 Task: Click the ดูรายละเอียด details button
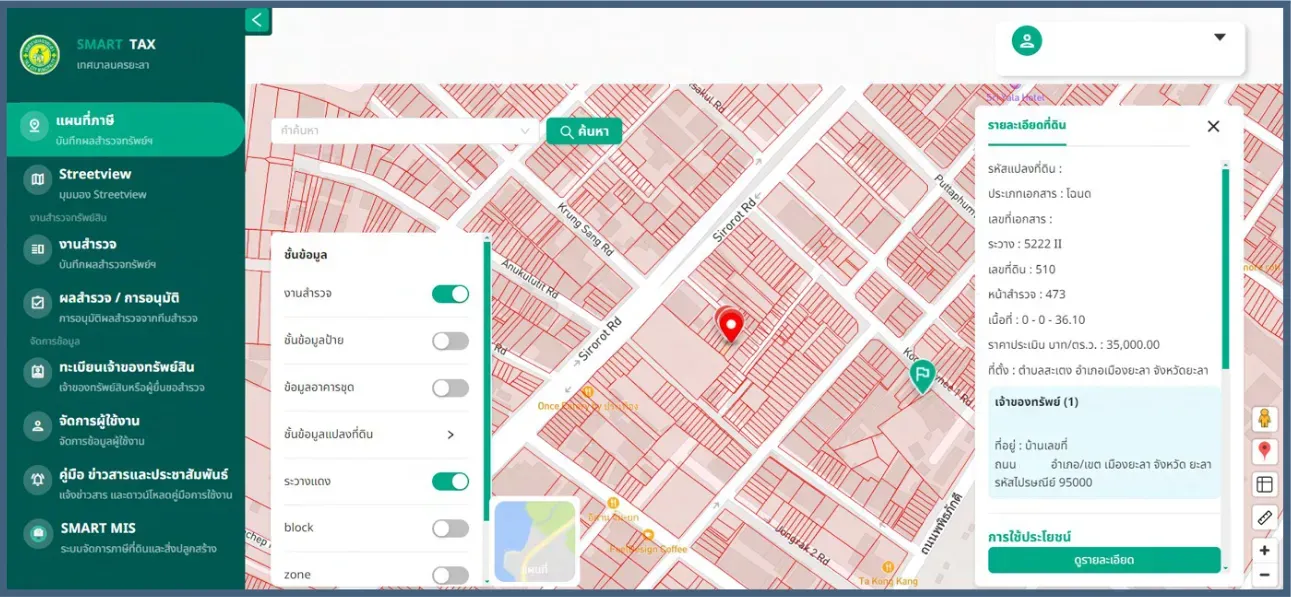(1104, 560)
